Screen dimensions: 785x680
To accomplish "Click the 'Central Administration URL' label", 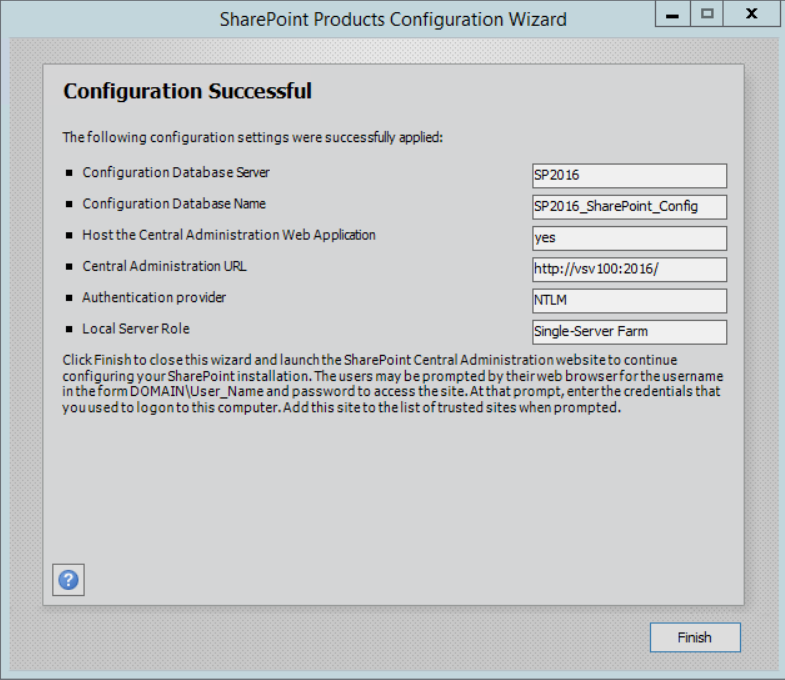I will [x=164, y=266].
